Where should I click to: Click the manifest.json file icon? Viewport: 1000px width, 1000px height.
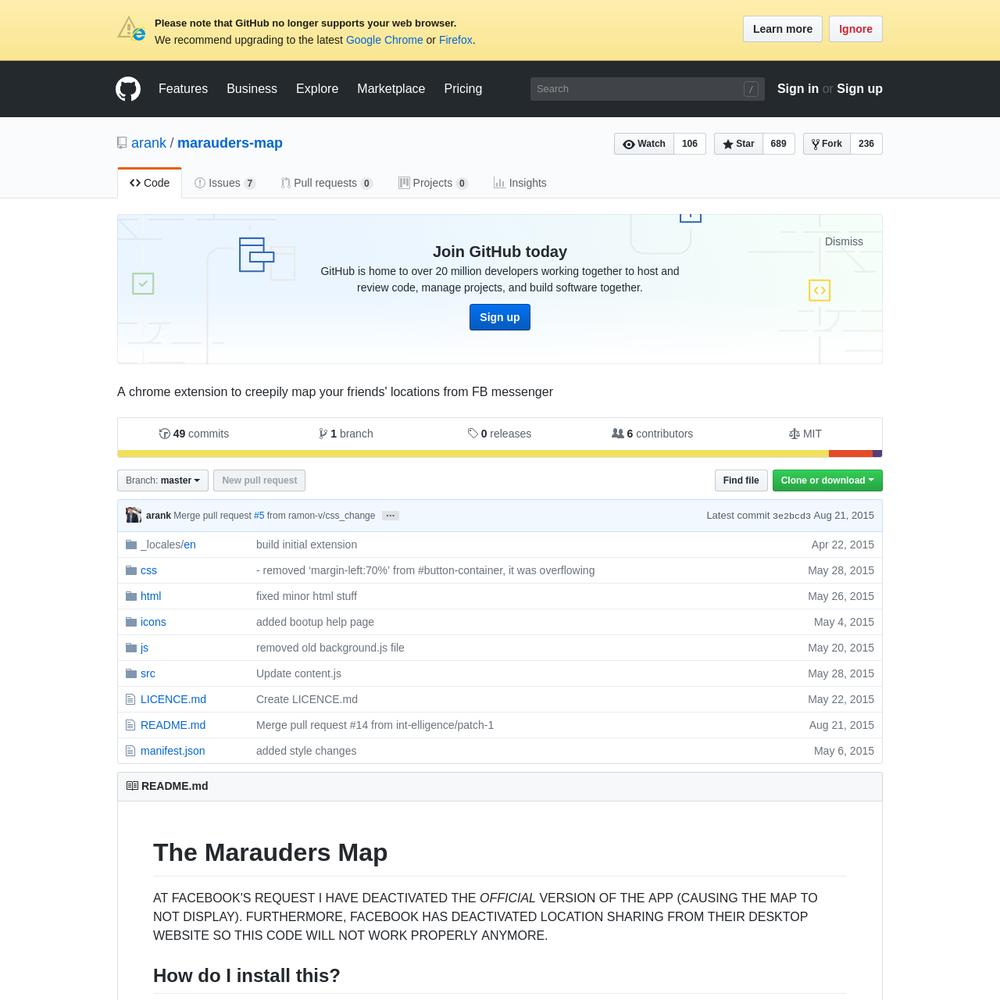pyautogui.click(x=130, y=751)
